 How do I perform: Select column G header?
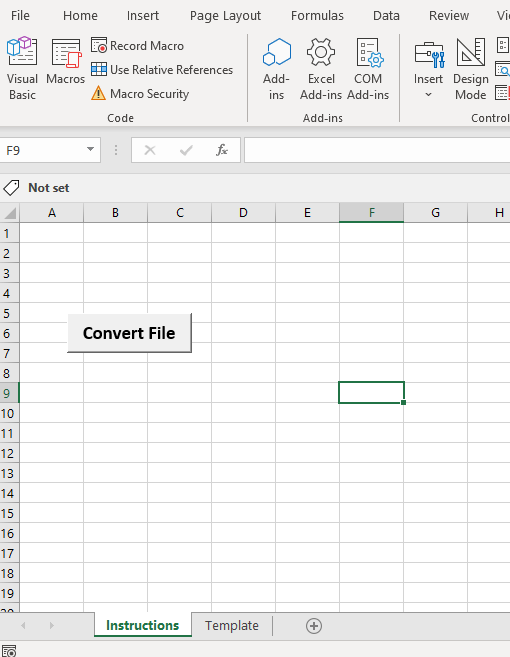tap(435, 213)
